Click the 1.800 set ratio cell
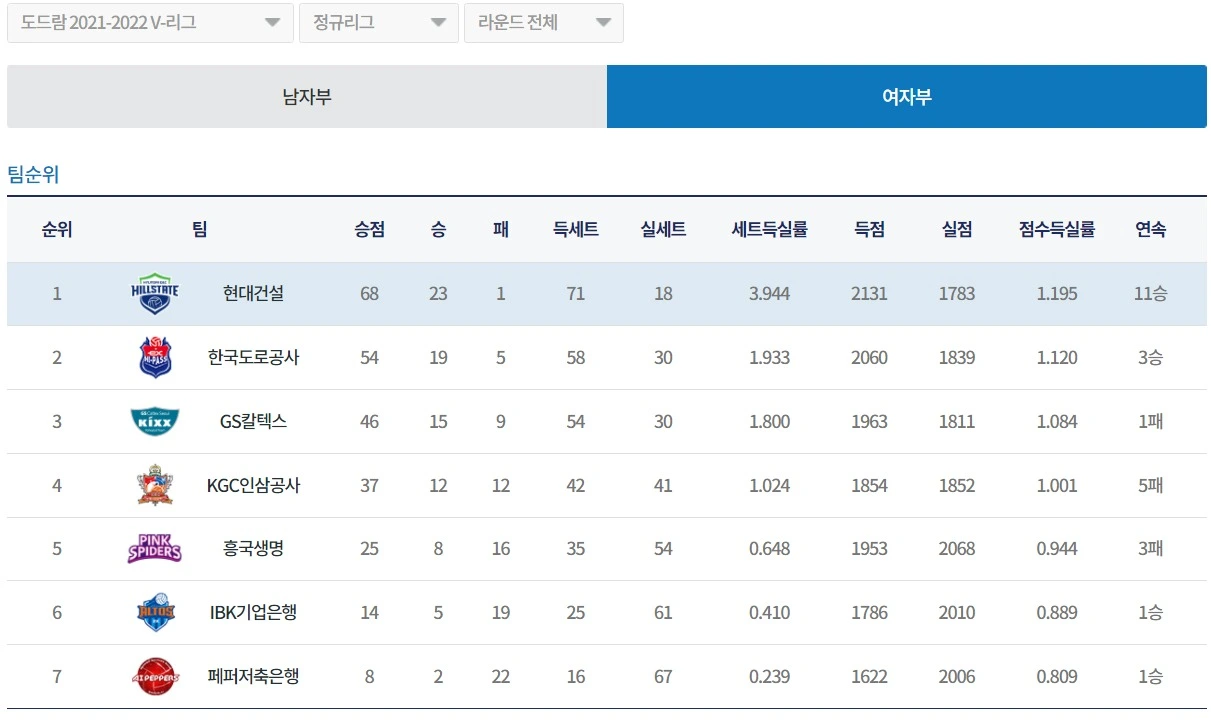 [x=770, y=422]
